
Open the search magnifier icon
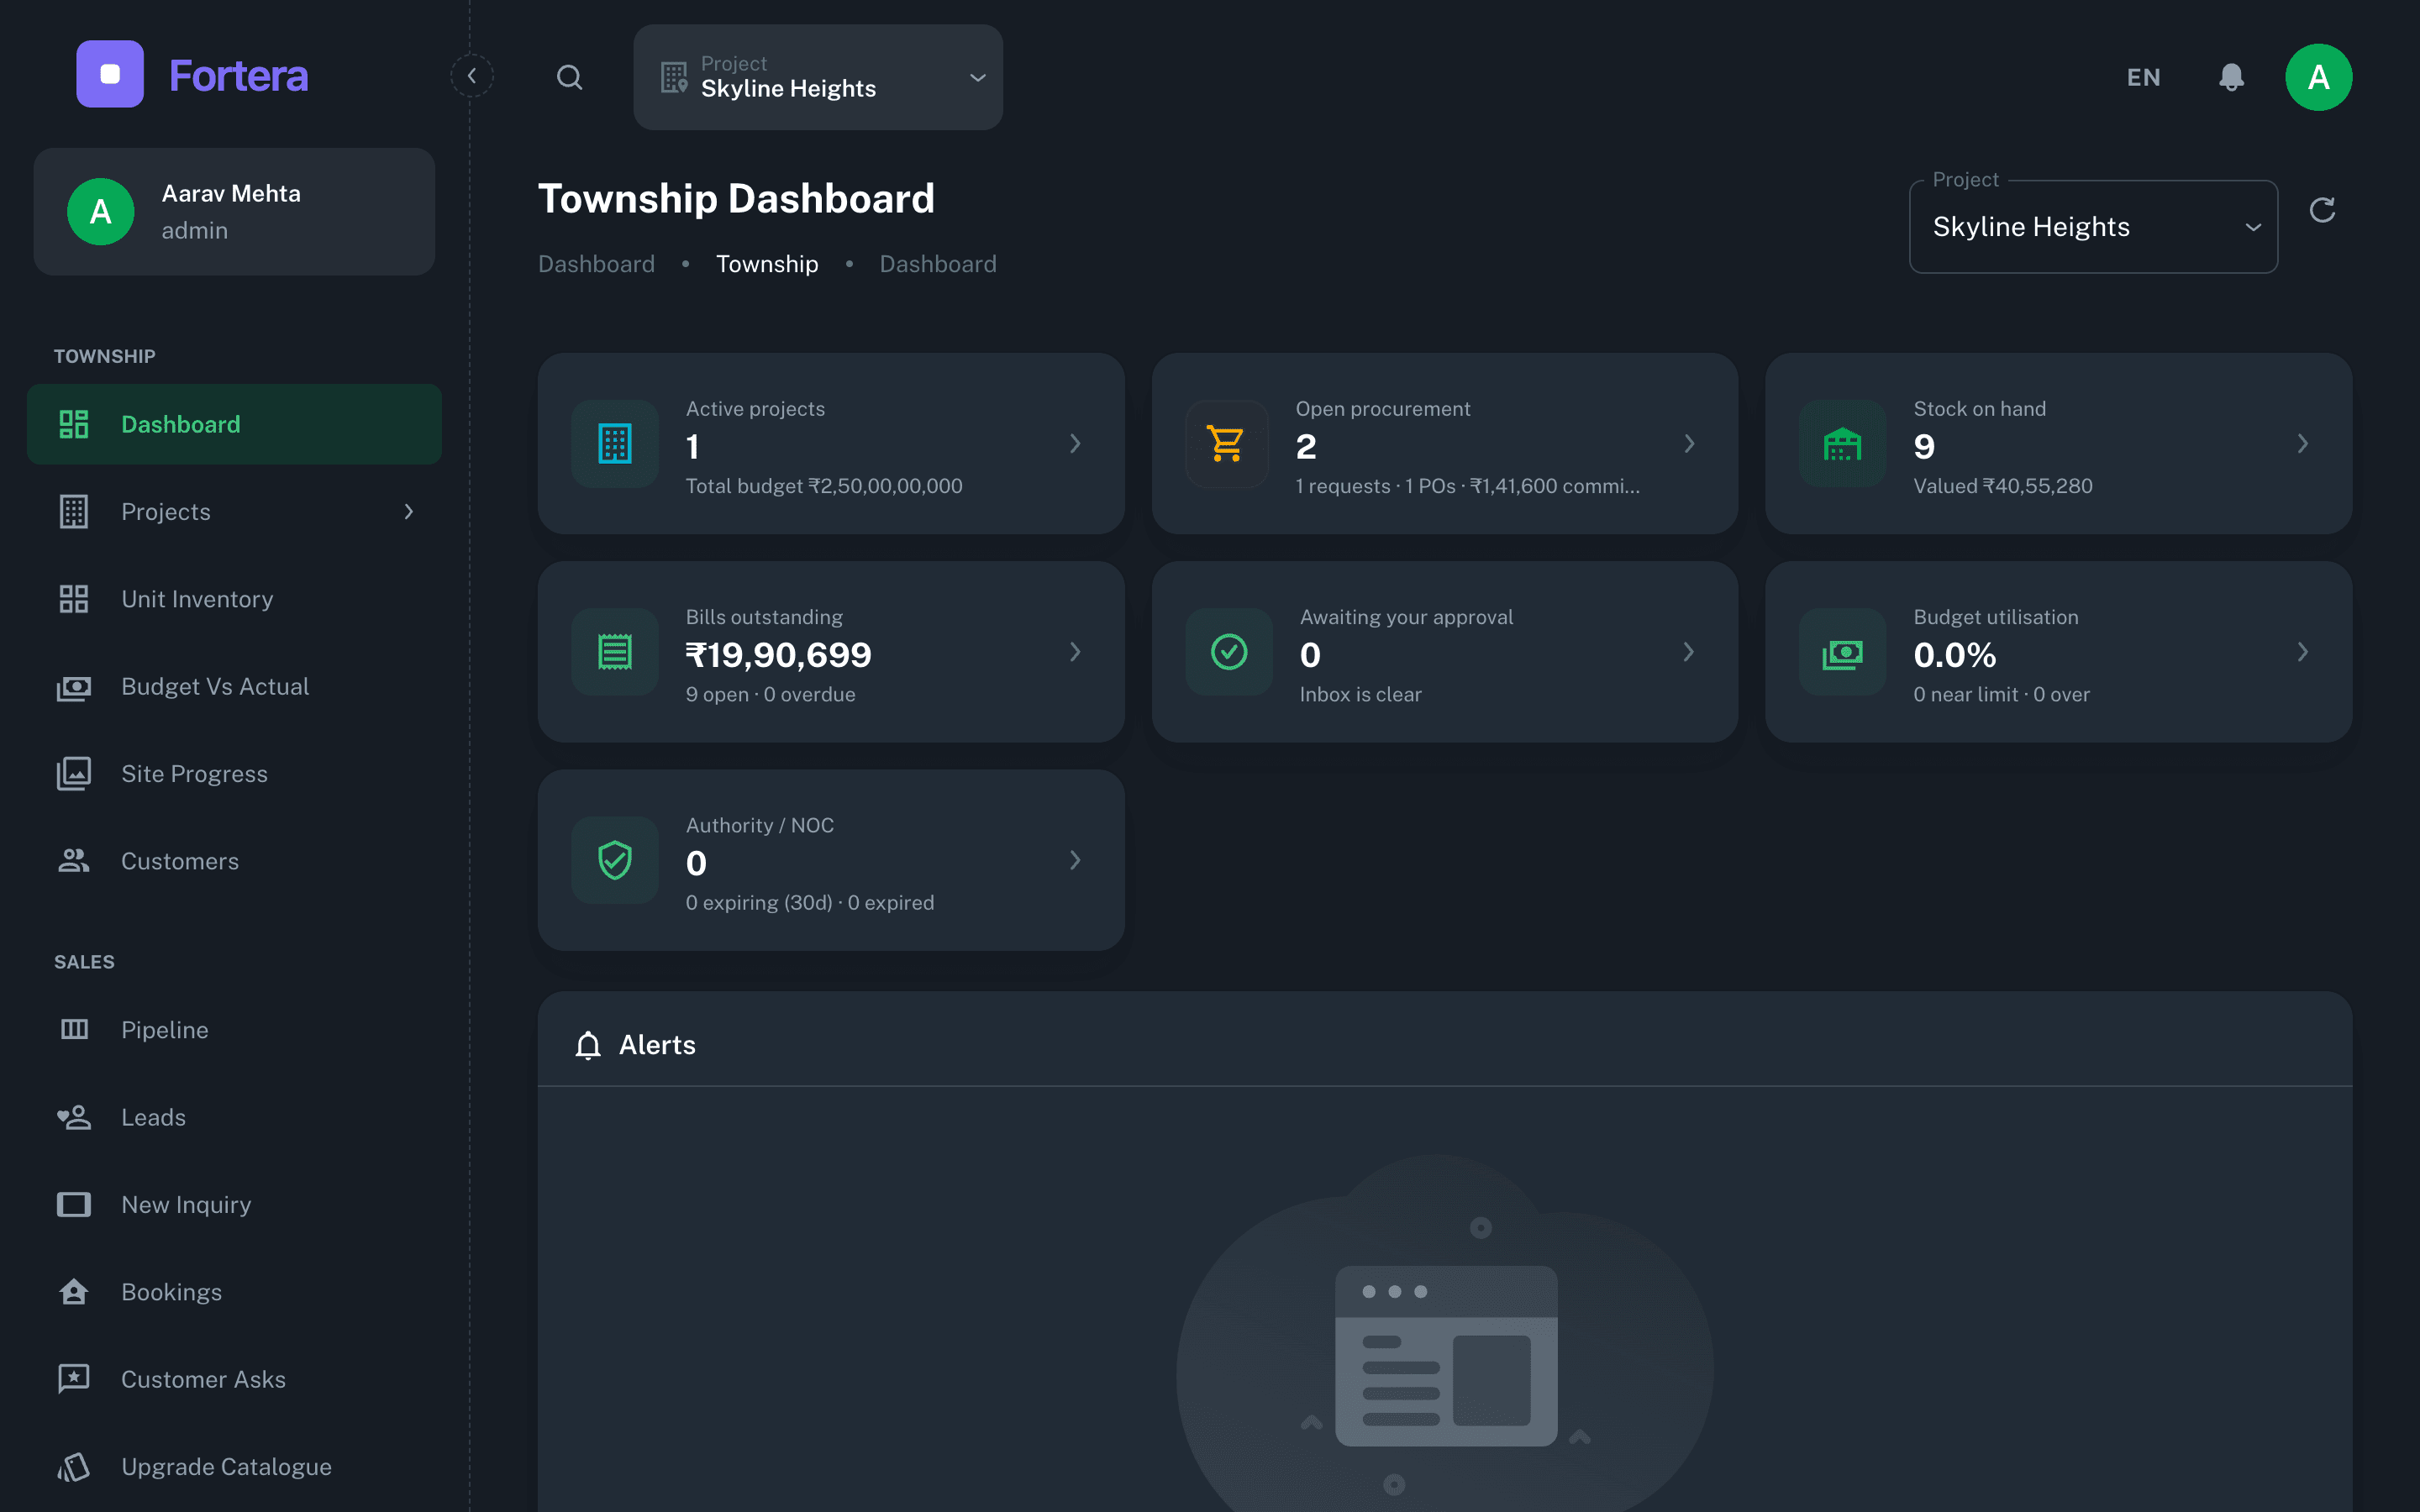(570, 77)
